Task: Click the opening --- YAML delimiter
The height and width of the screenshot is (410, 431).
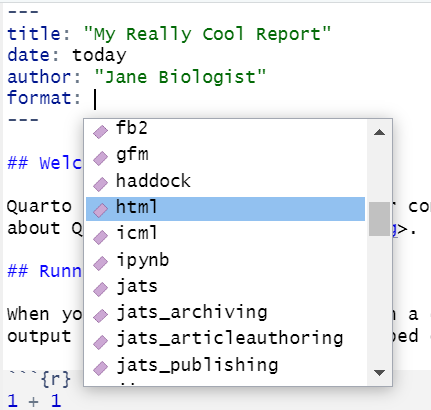Action: coord(23,12)
